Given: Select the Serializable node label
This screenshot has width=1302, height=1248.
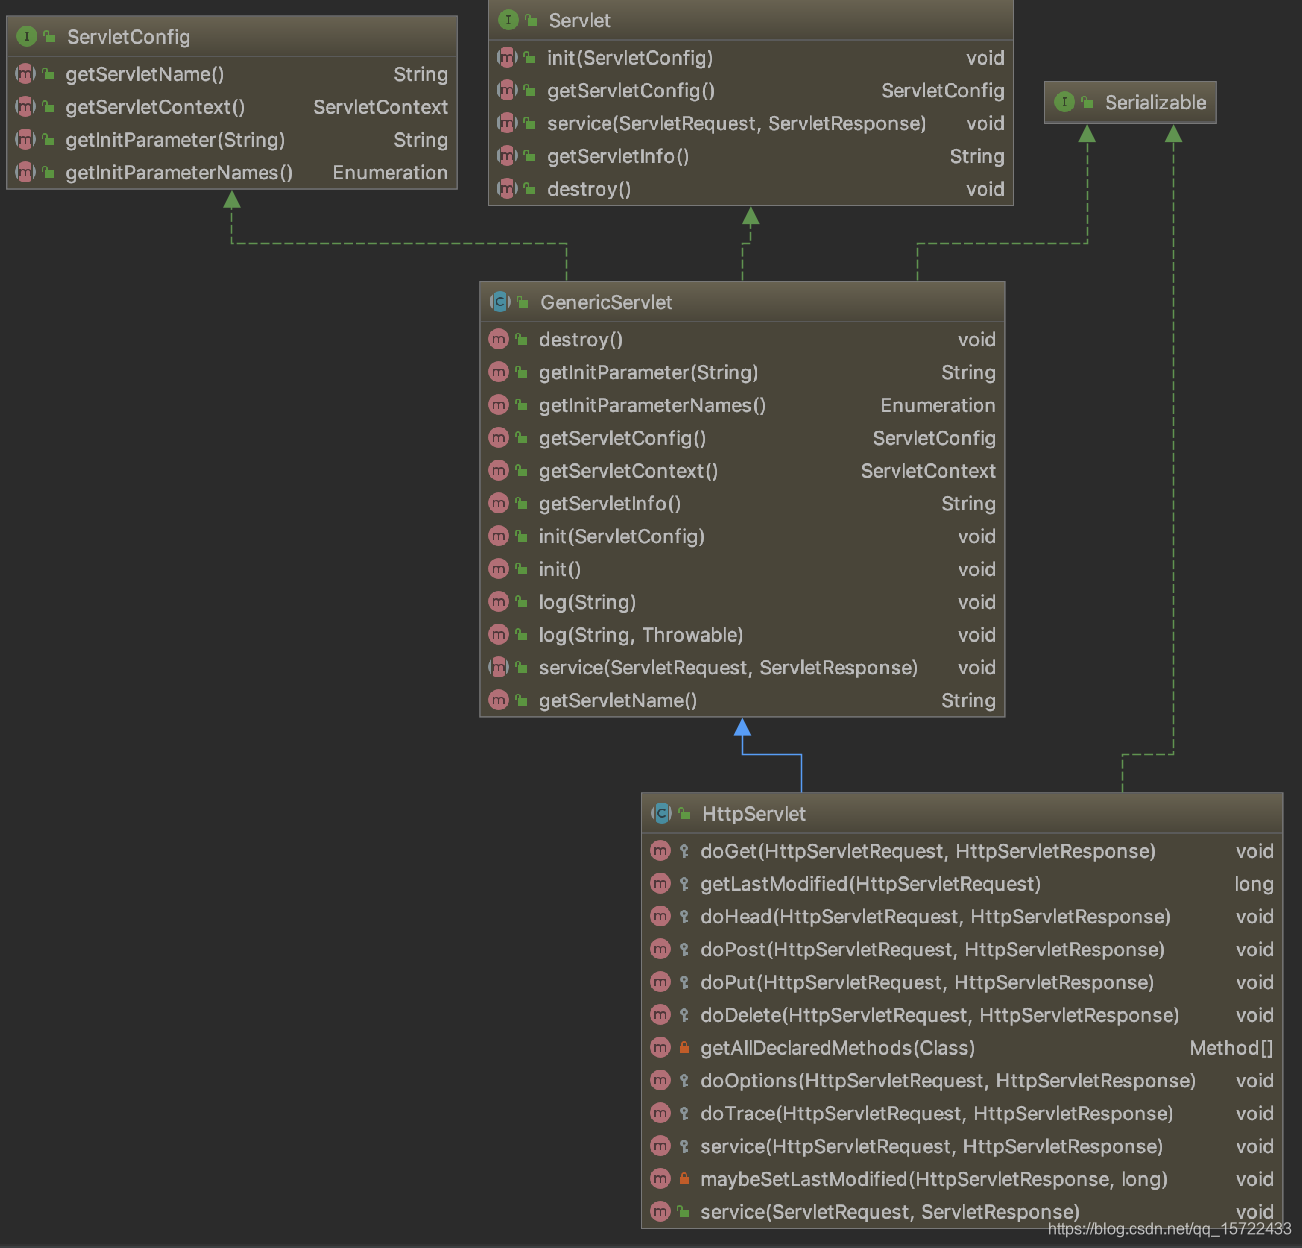Looking at the screenshot, I should point(1155,102).
